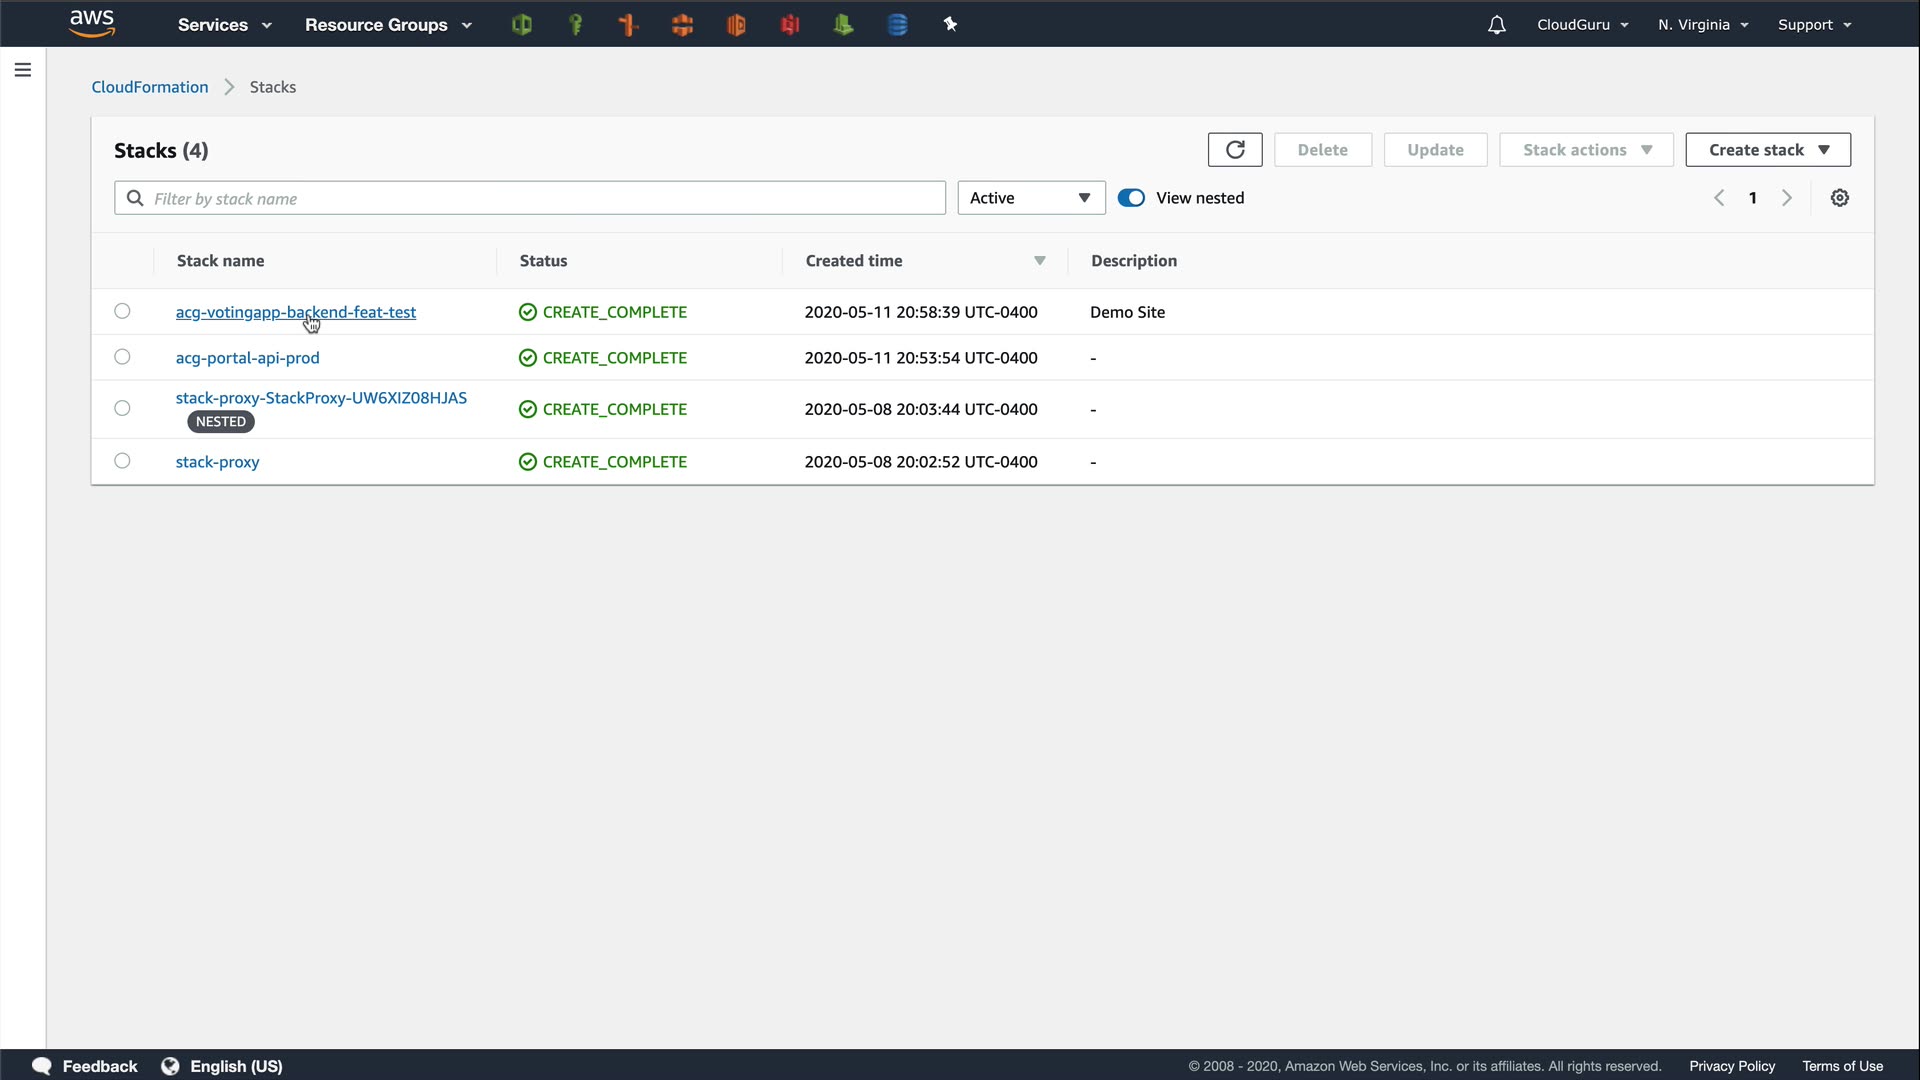Select the acg-votingapp-backend-feat-test stack radio
The width and height of the screenshot is (1920, 1080).
click(122, 311)
